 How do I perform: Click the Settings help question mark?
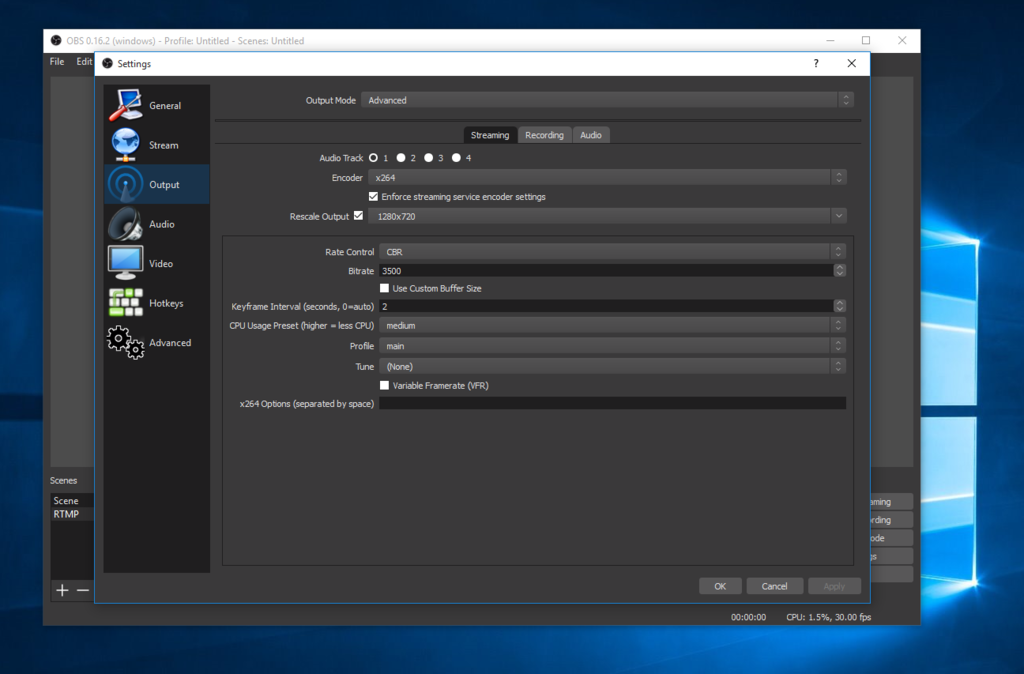[x=816, y=63]
